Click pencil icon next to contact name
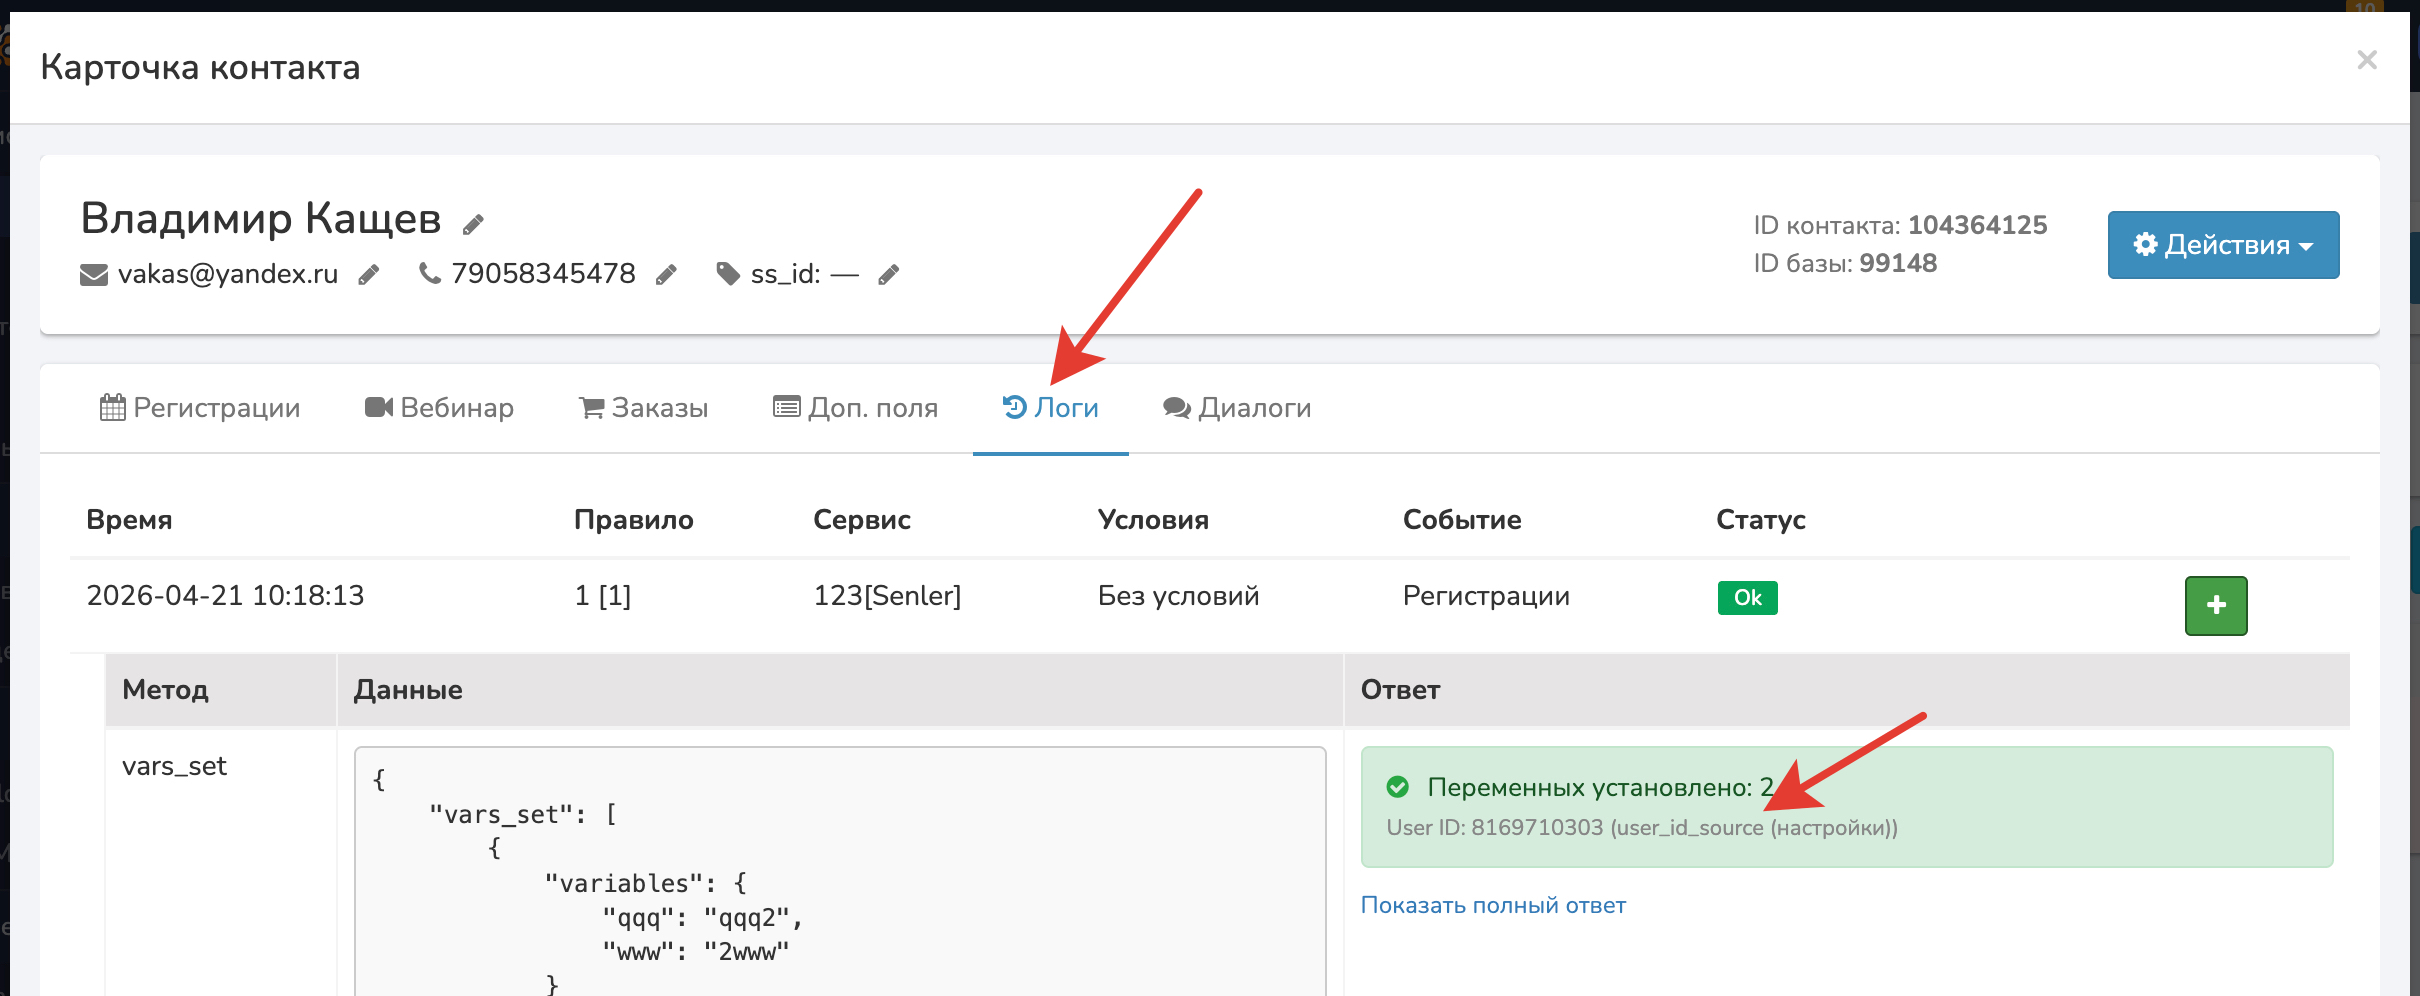The width and height of the screenshot is (2420, 996). coord(473,225)
